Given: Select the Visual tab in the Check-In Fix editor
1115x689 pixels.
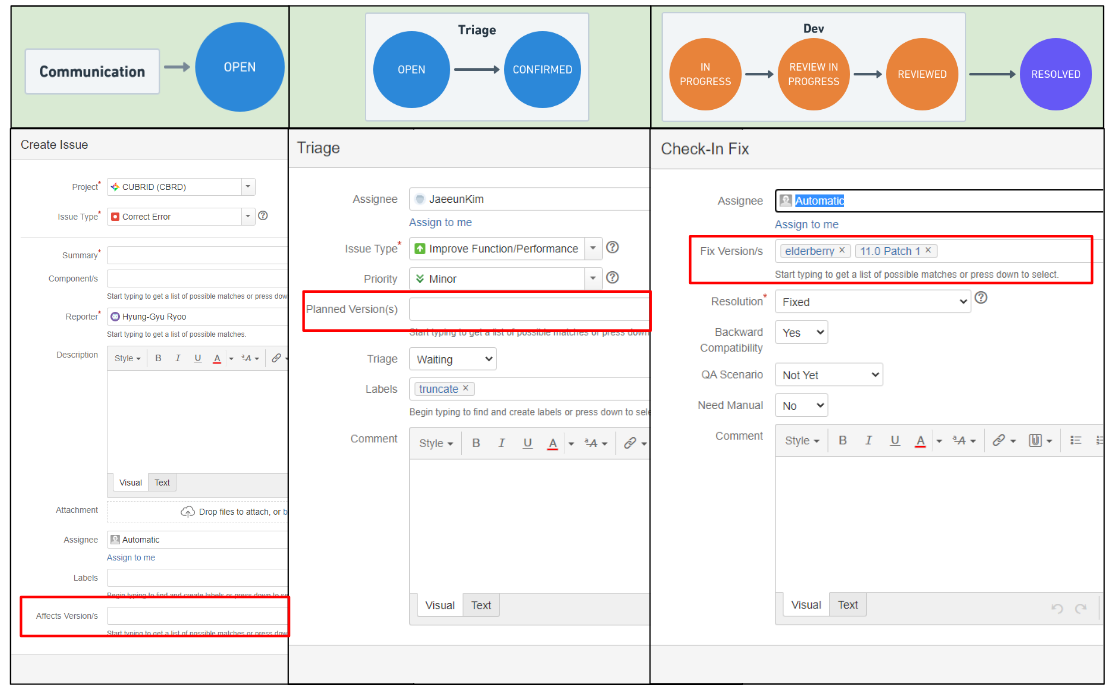Looking at the screenshot, I should tap(807, 604).
